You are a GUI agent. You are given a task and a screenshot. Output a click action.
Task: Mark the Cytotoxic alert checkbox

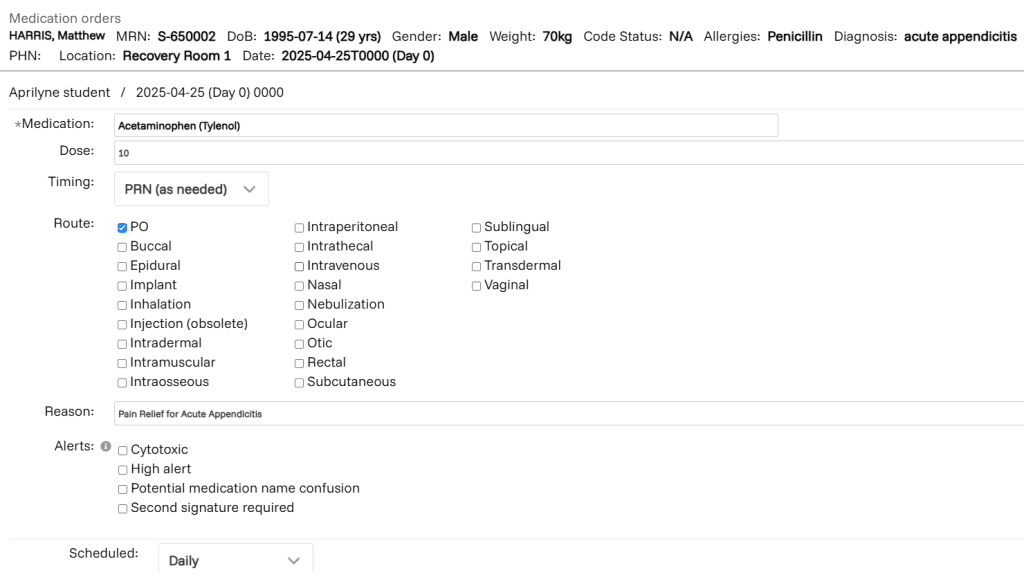(x=122, y=451)
